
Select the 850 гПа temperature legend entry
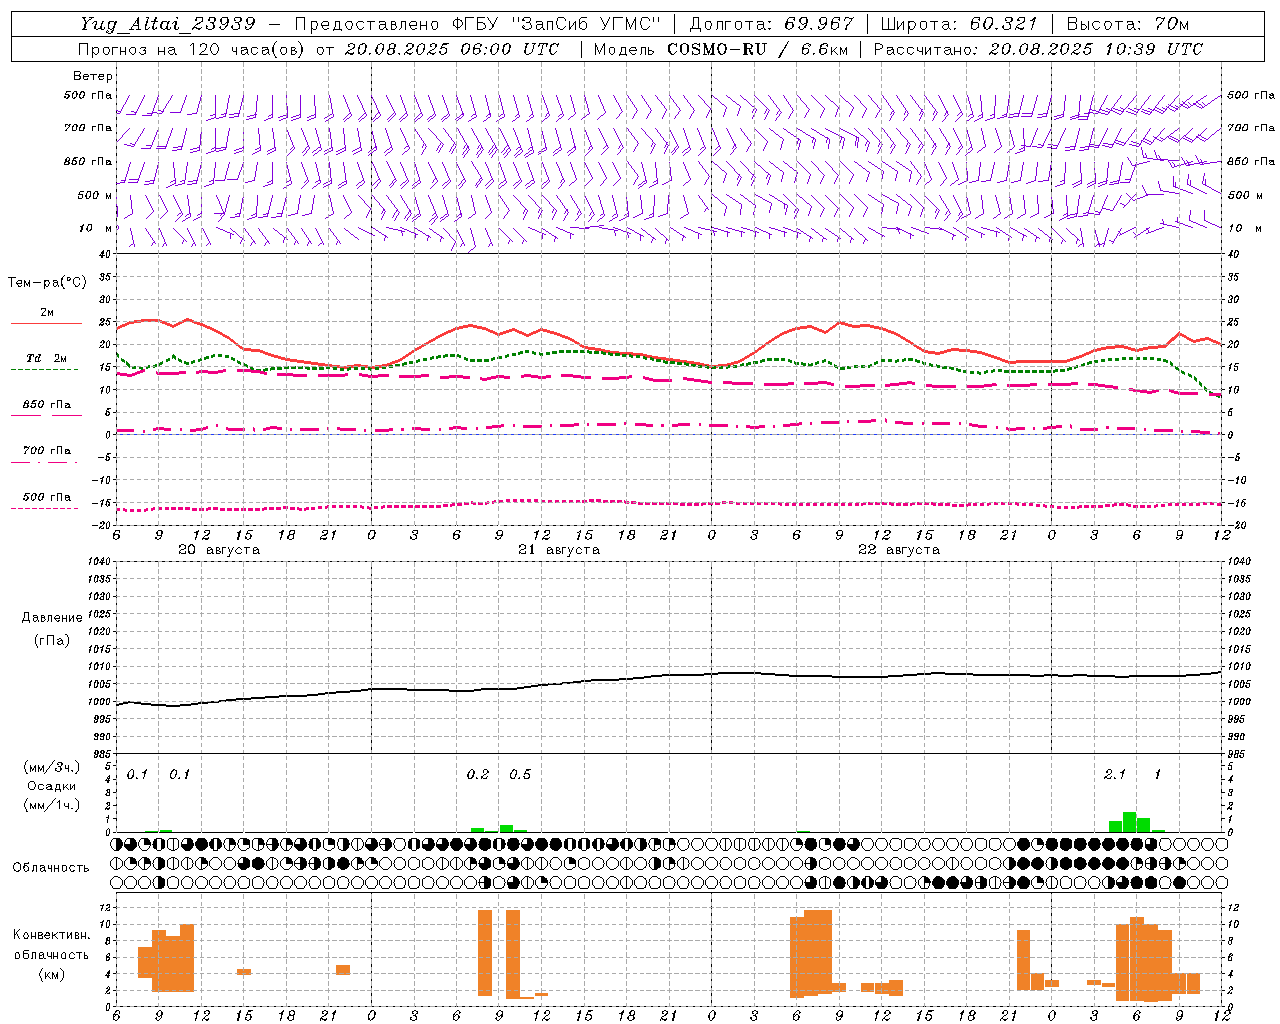point(46,410)
